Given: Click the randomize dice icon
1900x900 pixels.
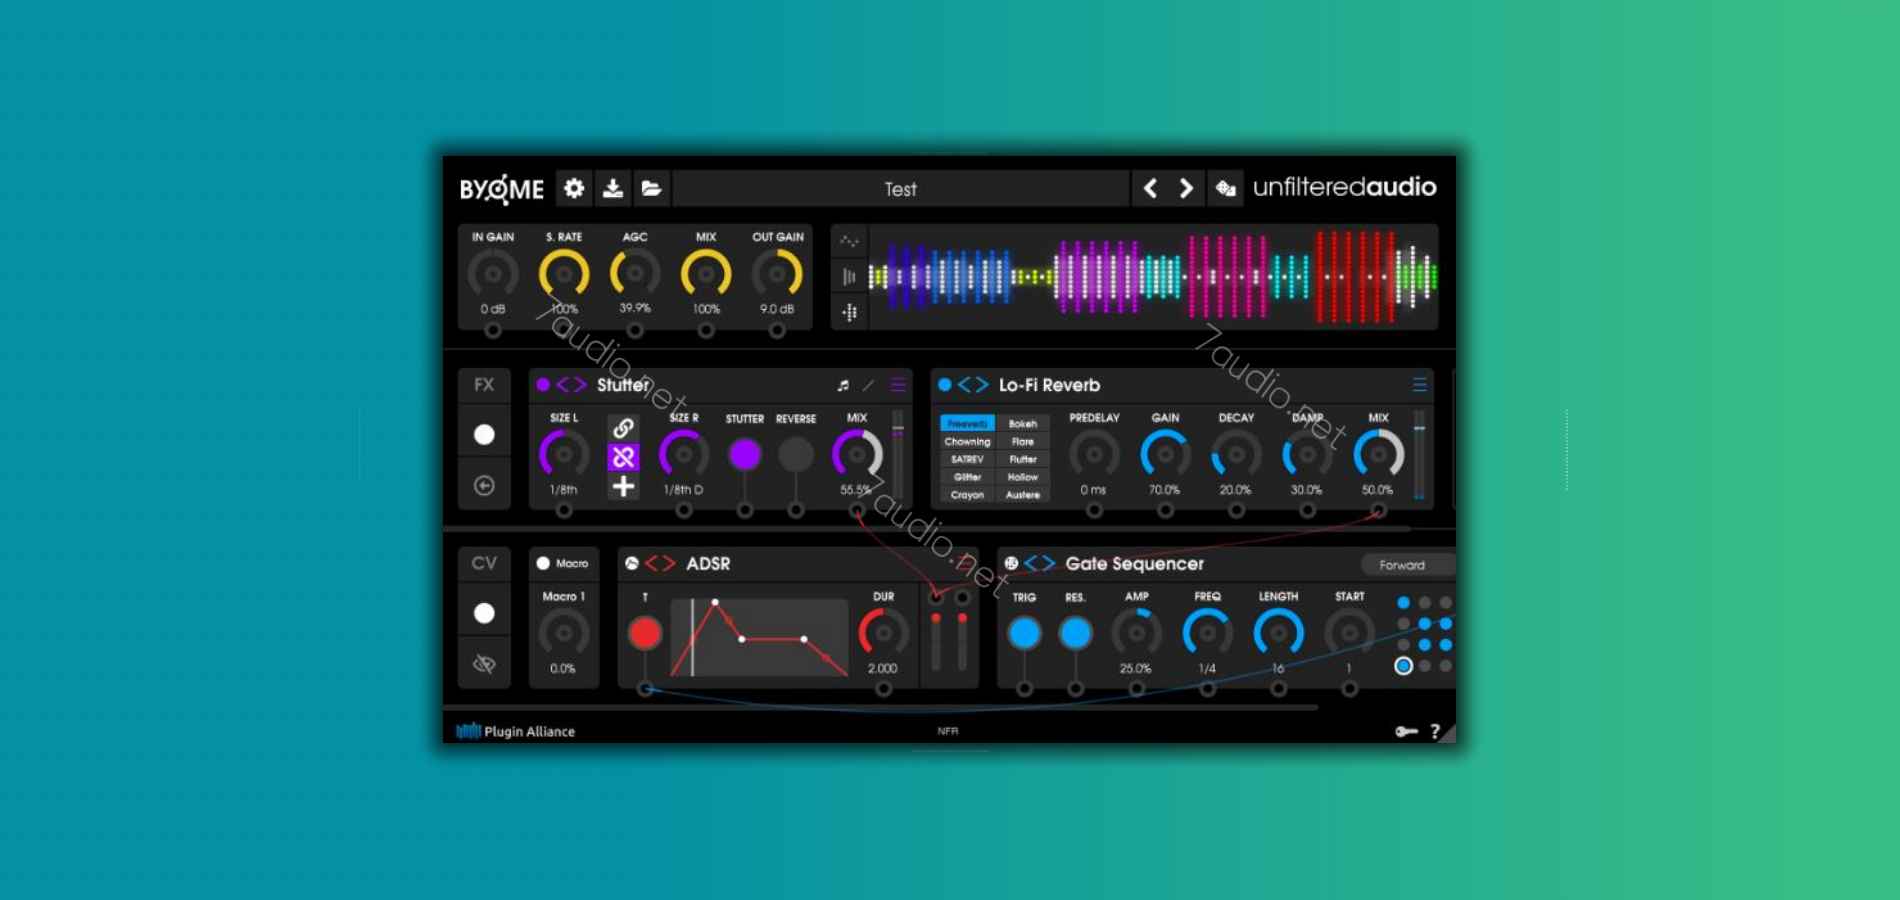Looking at the screenshot, I should (1225, 188).
